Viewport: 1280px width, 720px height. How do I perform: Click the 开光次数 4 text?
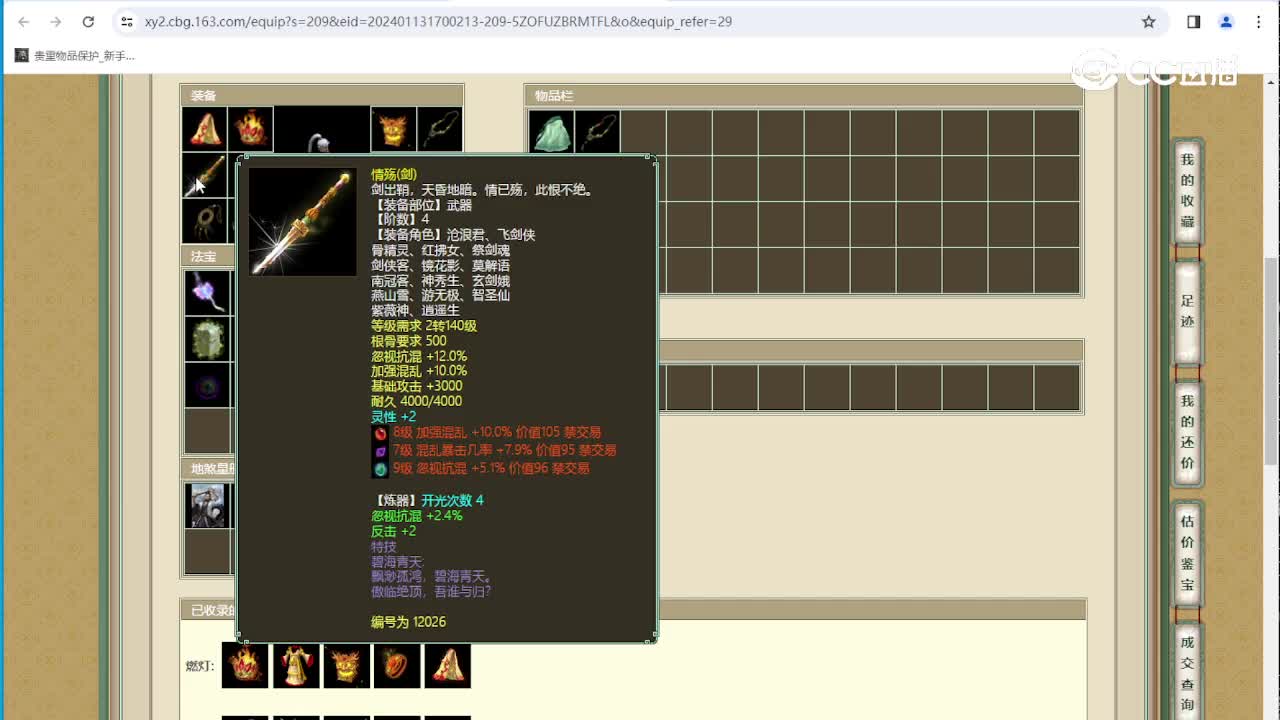coord(452,500)
